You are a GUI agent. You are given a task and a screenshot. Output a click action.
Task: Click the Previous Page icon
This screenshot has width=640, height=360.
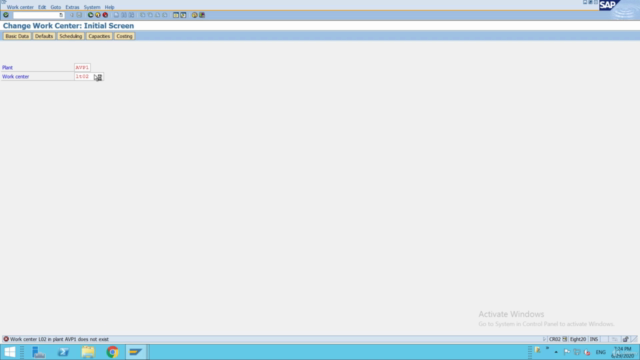pos(150,15)
